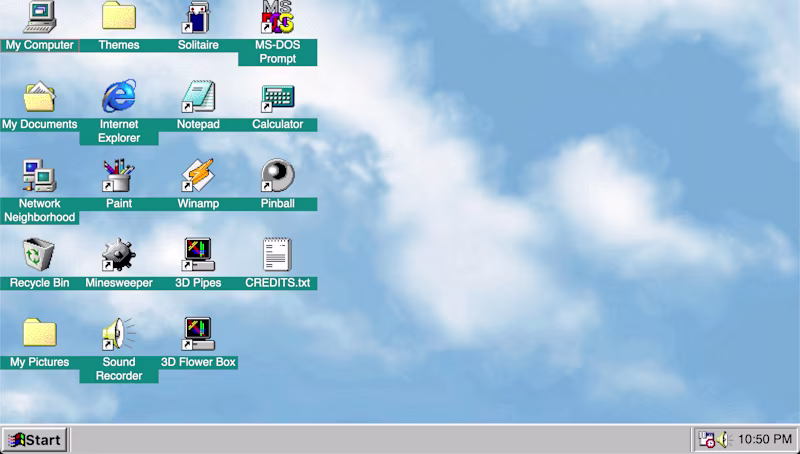800x454 pixels.
Task: Select the MS-DOS Prompt shortcut icon
Action: pos(278,17)
